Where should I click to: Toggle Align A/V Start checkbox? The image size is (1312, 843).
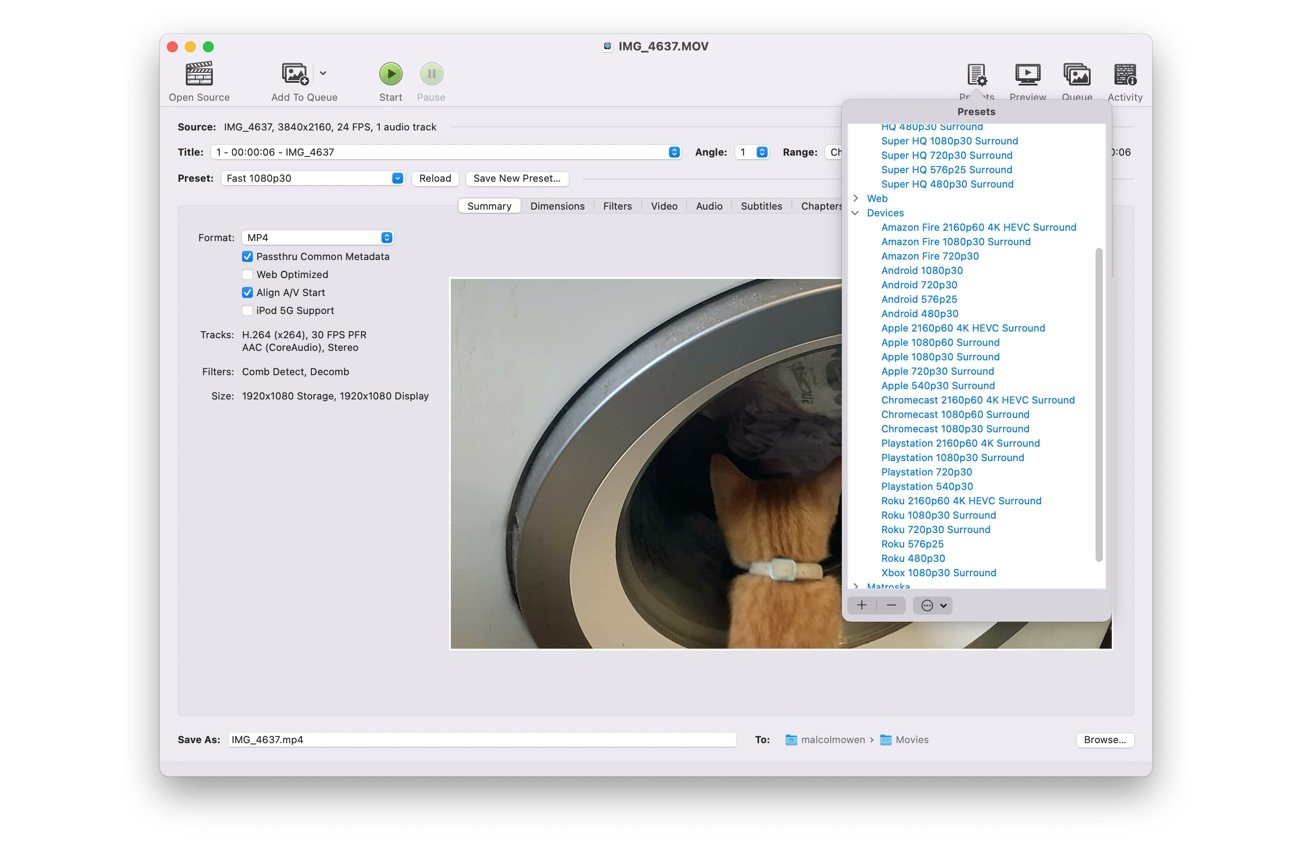[248, 293]
